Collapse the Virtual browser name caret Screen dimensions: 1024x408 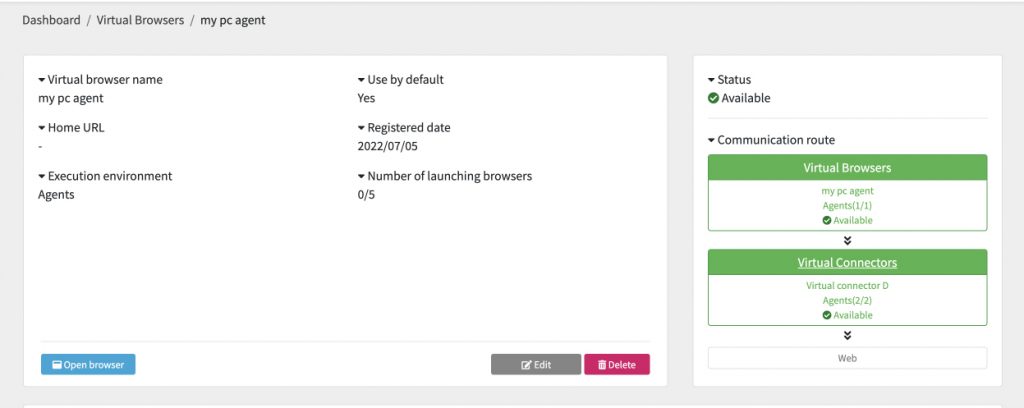click(x=42, y=80)
